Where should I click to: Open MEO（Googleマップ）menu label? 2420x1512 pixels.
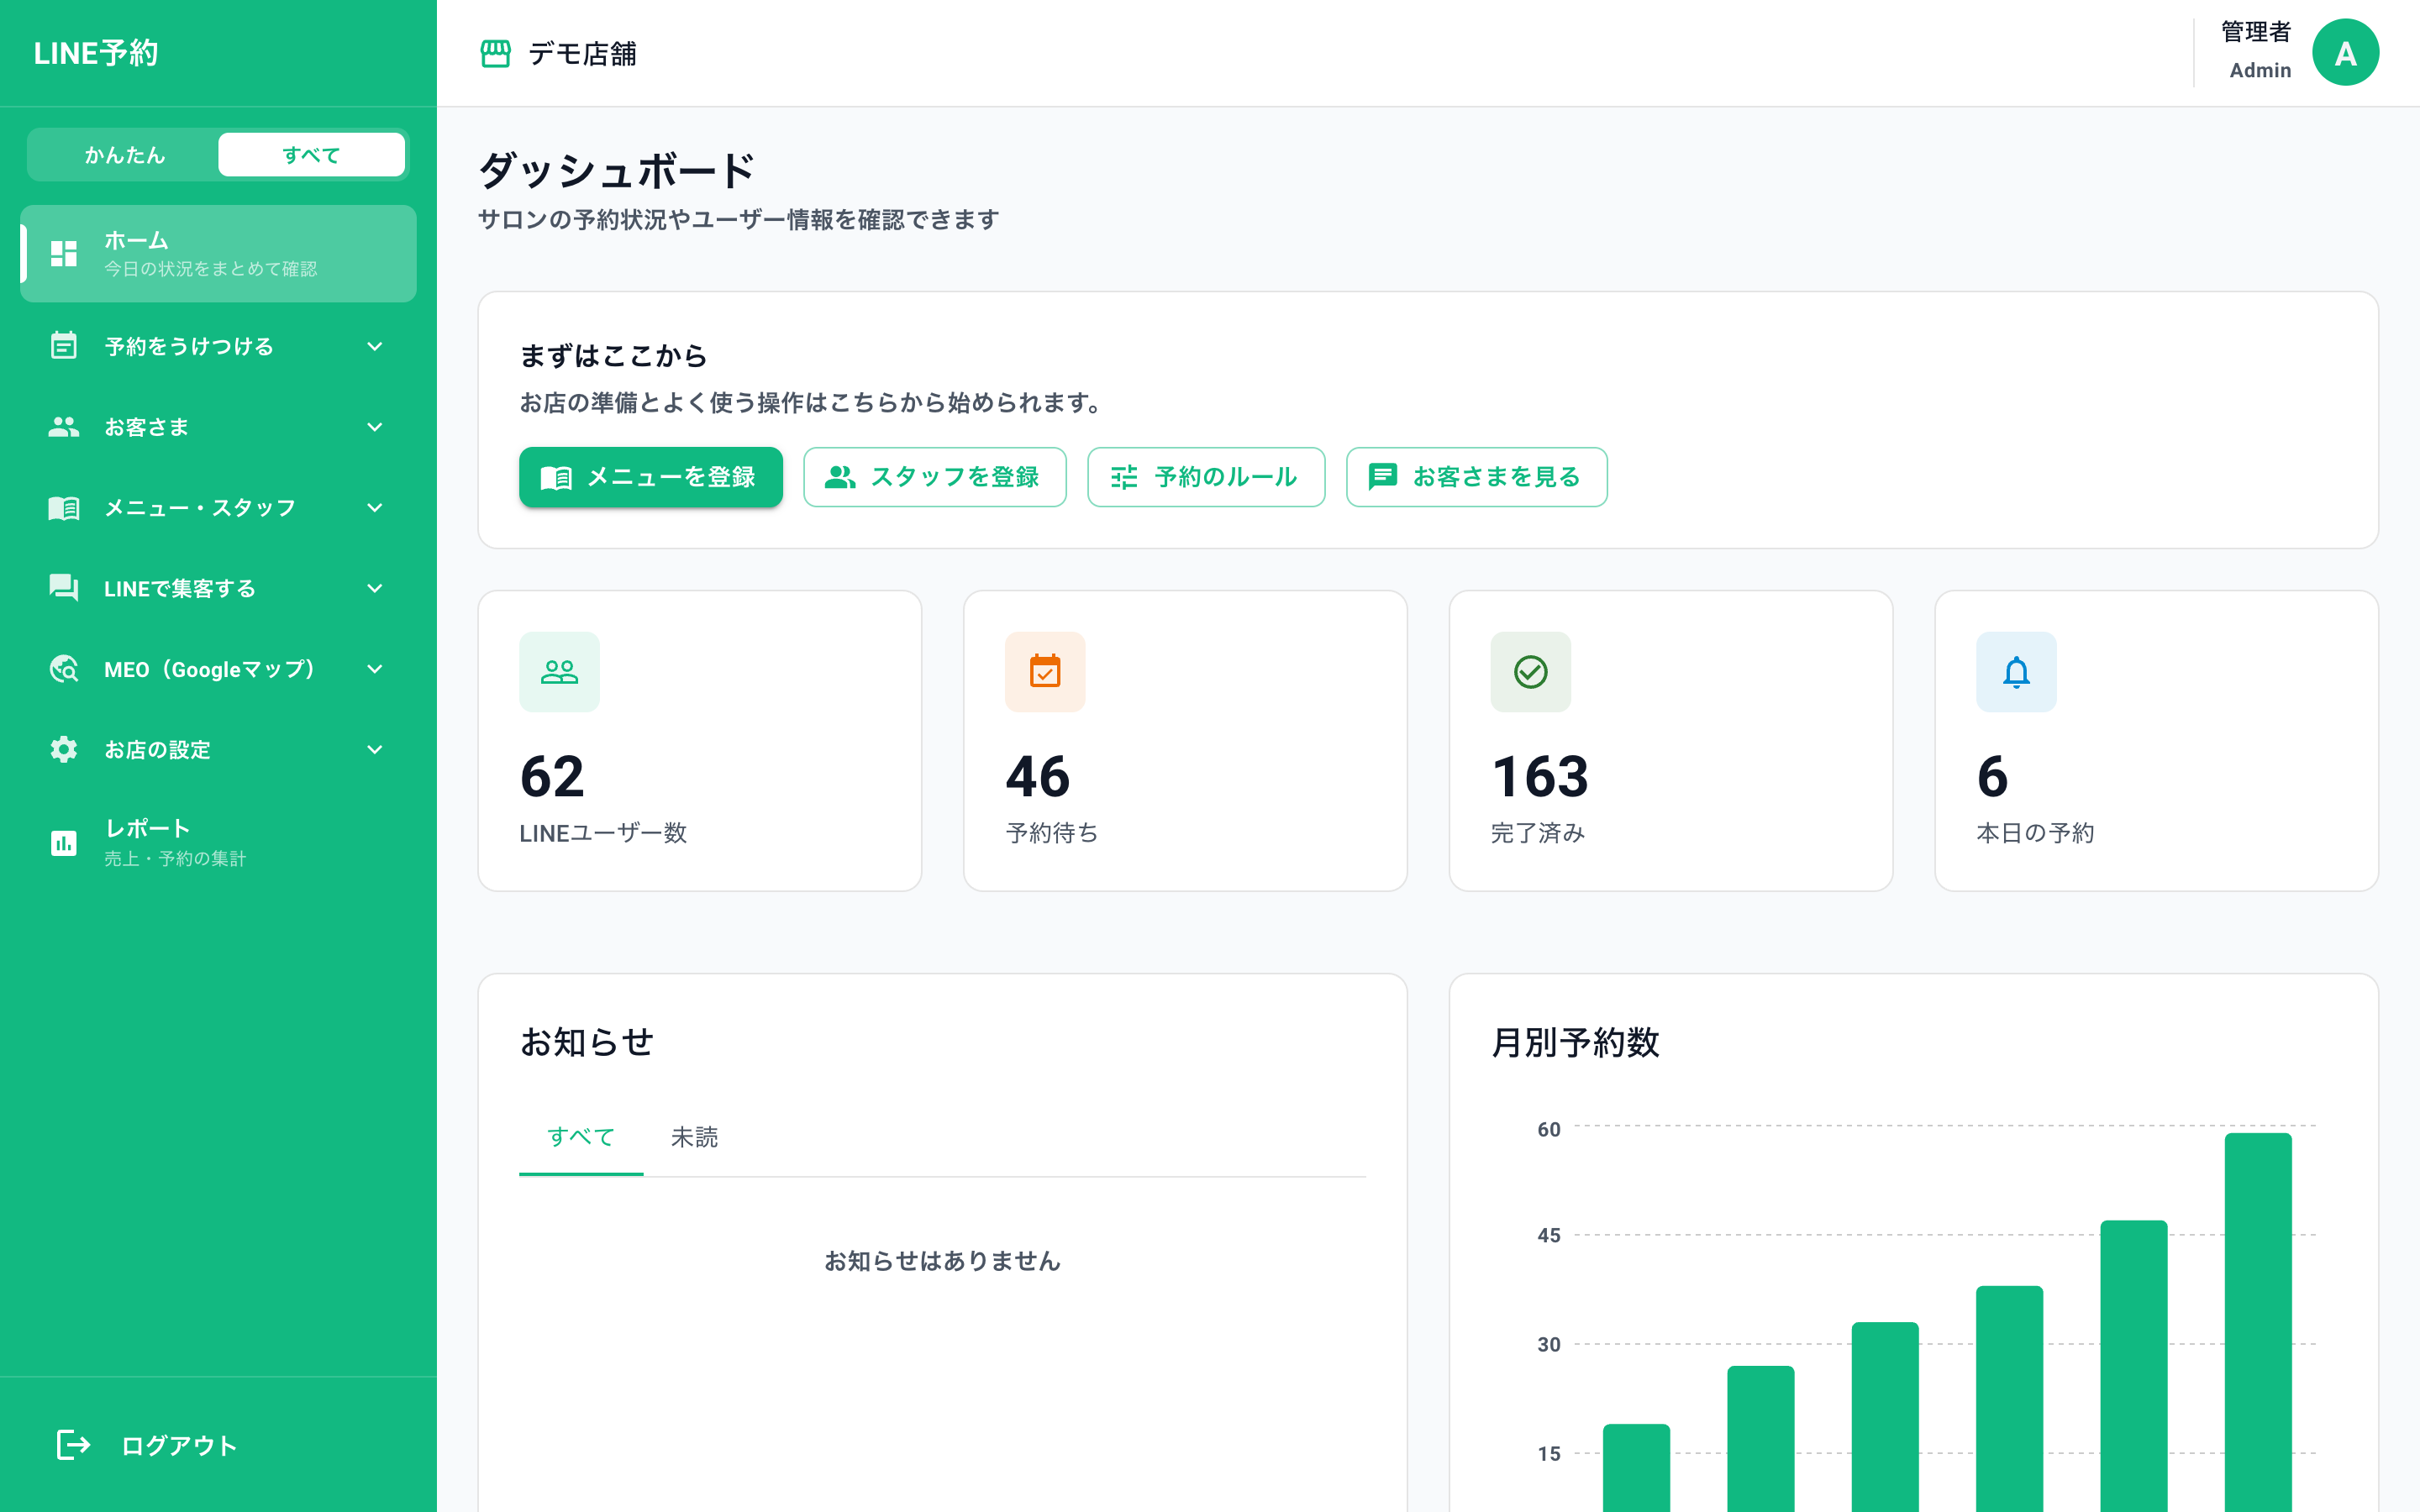(x=210, y=669)
